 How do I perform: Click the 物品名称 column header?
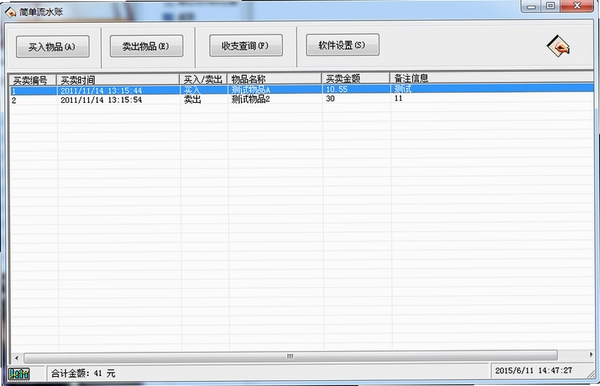(x=275, y=79)
